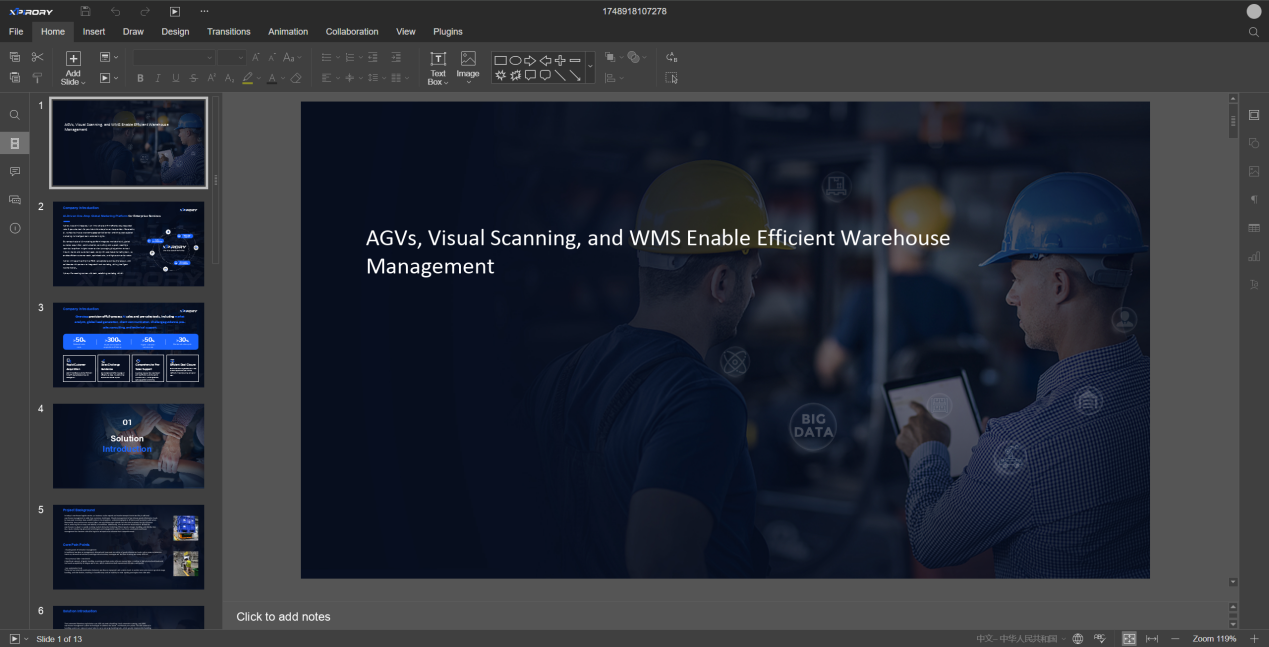Open the Text Box dropdown
Viewport: 1269px width, 647px height.
437,82
